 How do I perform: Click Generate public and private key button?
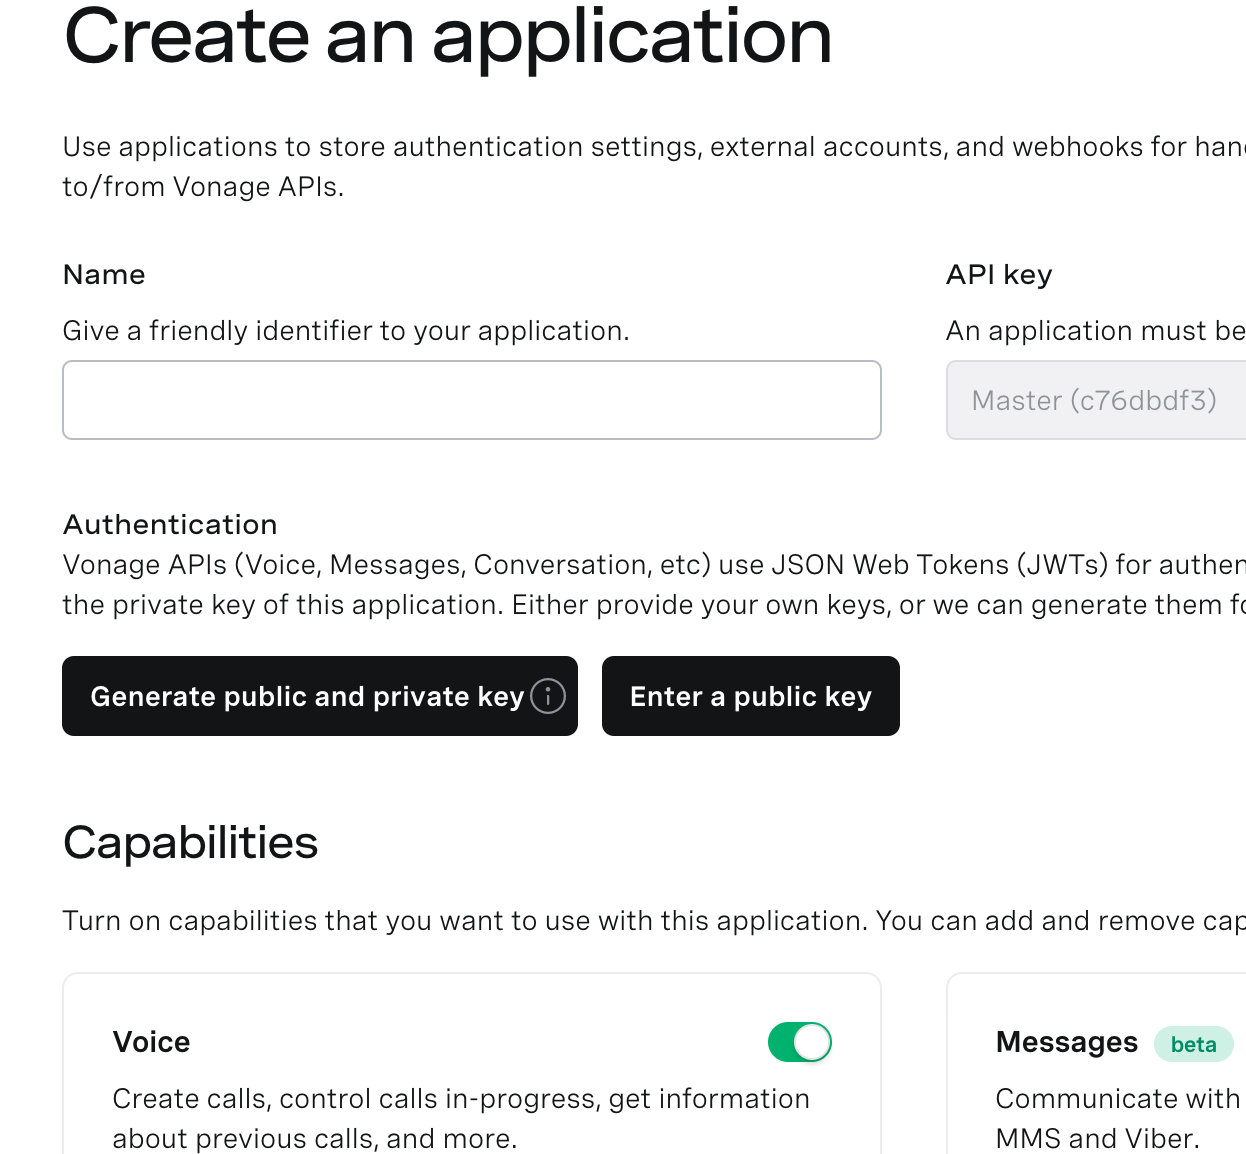[320, 696]
